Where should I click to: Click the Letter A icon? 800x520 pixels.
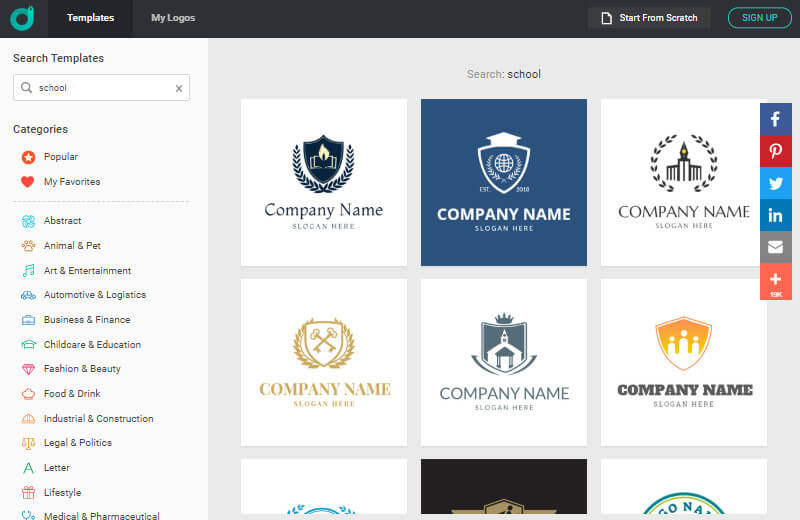[x=29, y=468]
